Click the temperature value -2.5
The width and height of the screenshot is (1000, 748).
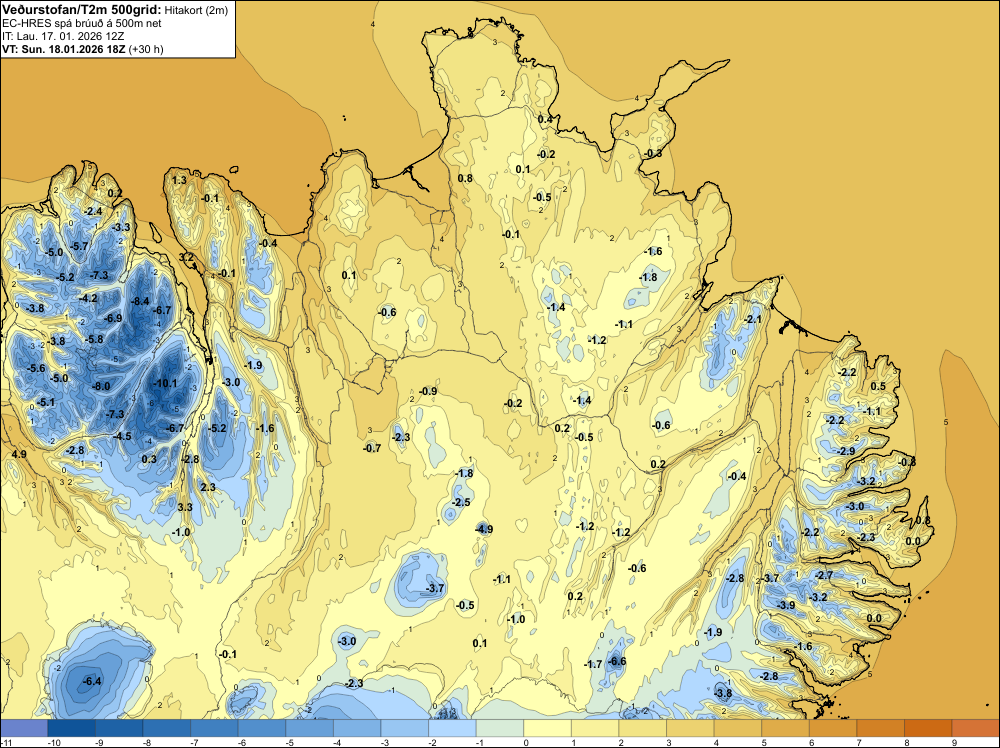(461, 502)
